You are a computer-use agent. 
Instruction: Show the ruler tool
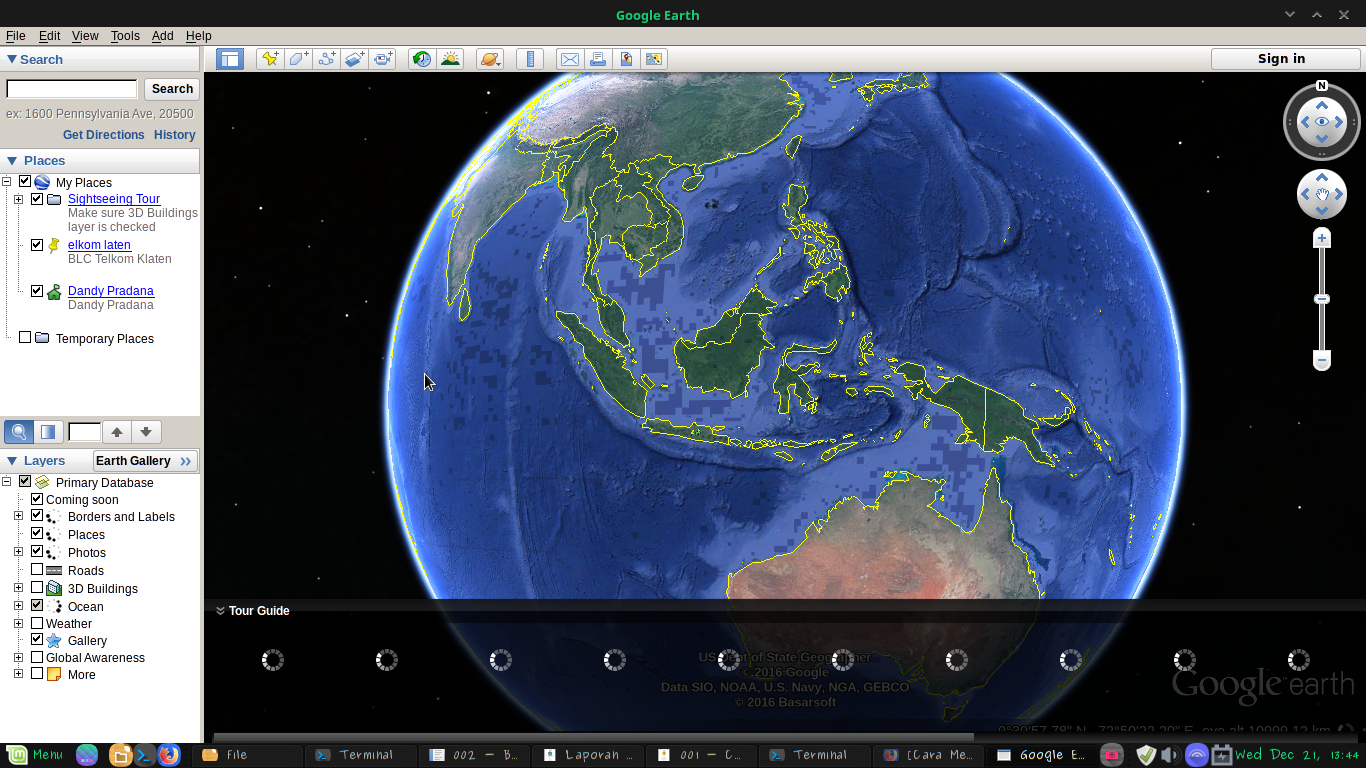coord(530,59)
